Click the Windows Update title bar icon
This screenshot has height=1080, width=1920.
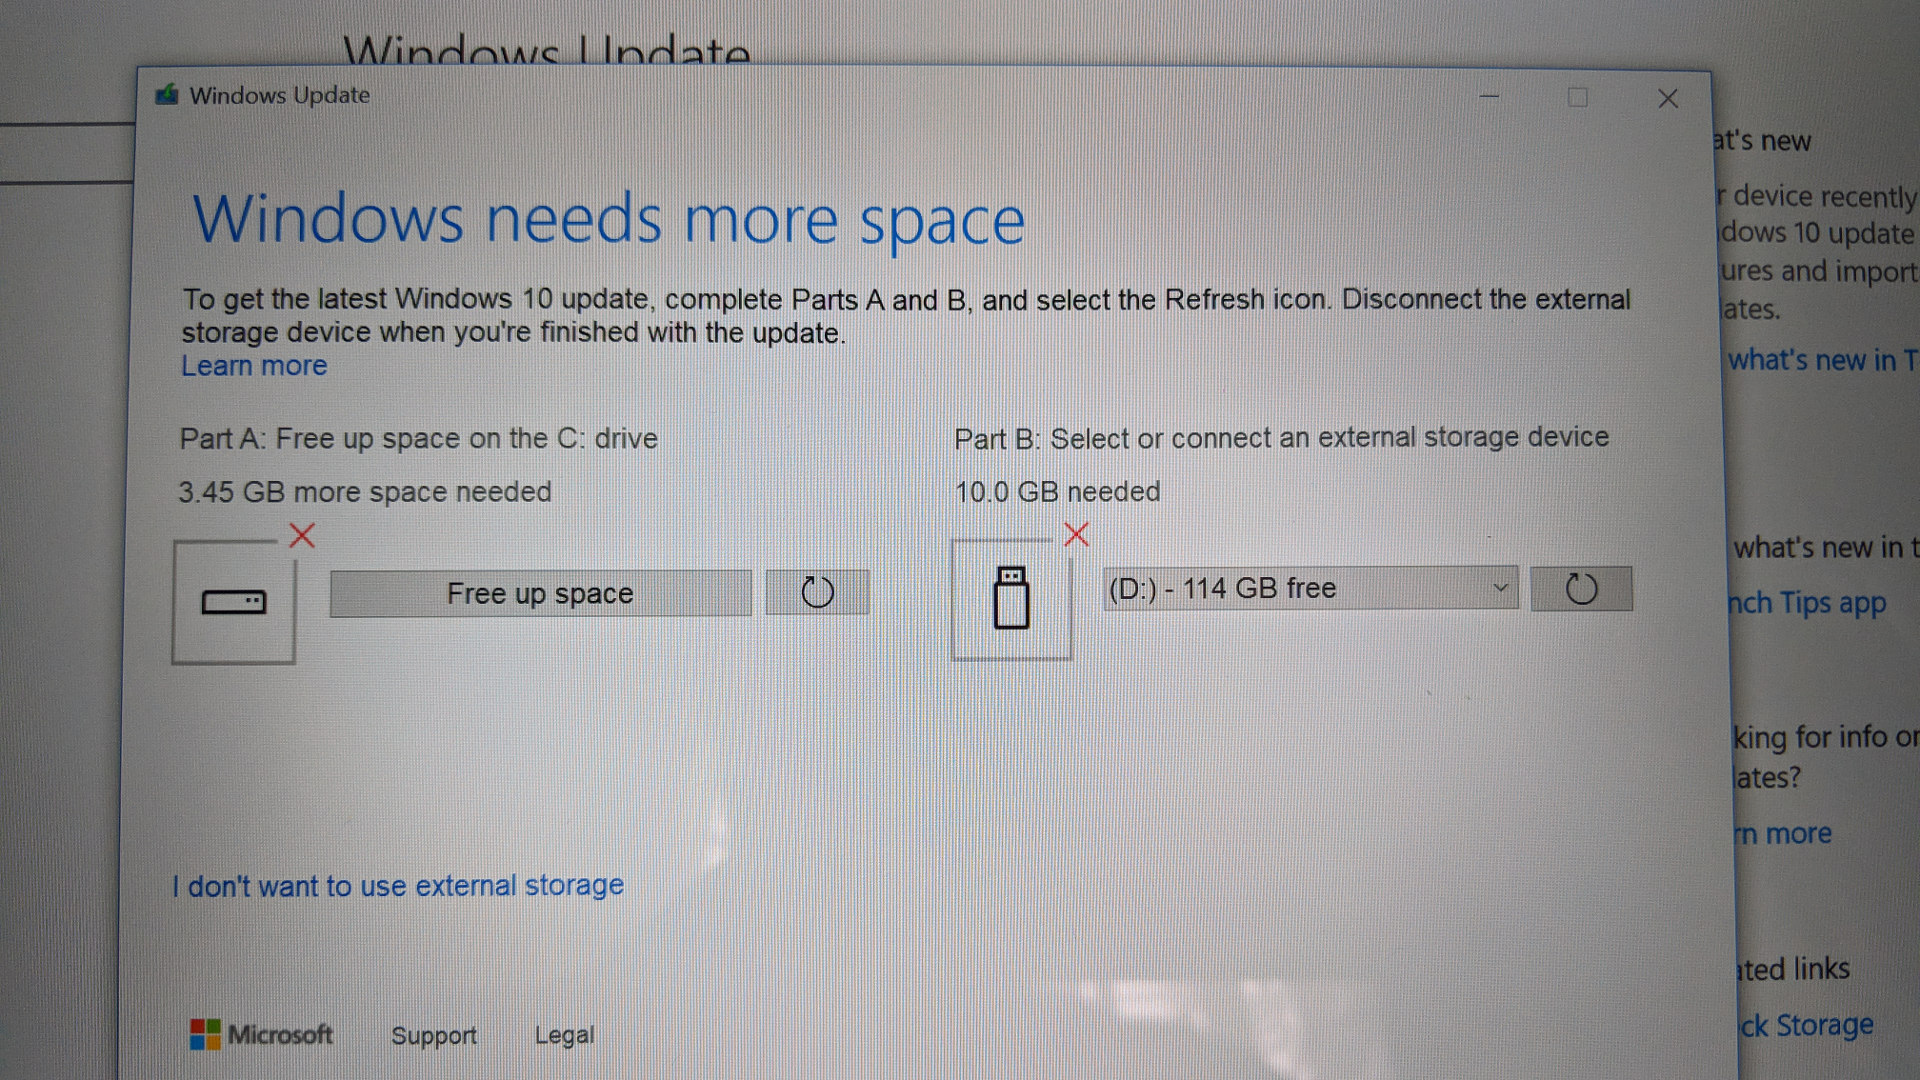(166, 95)
